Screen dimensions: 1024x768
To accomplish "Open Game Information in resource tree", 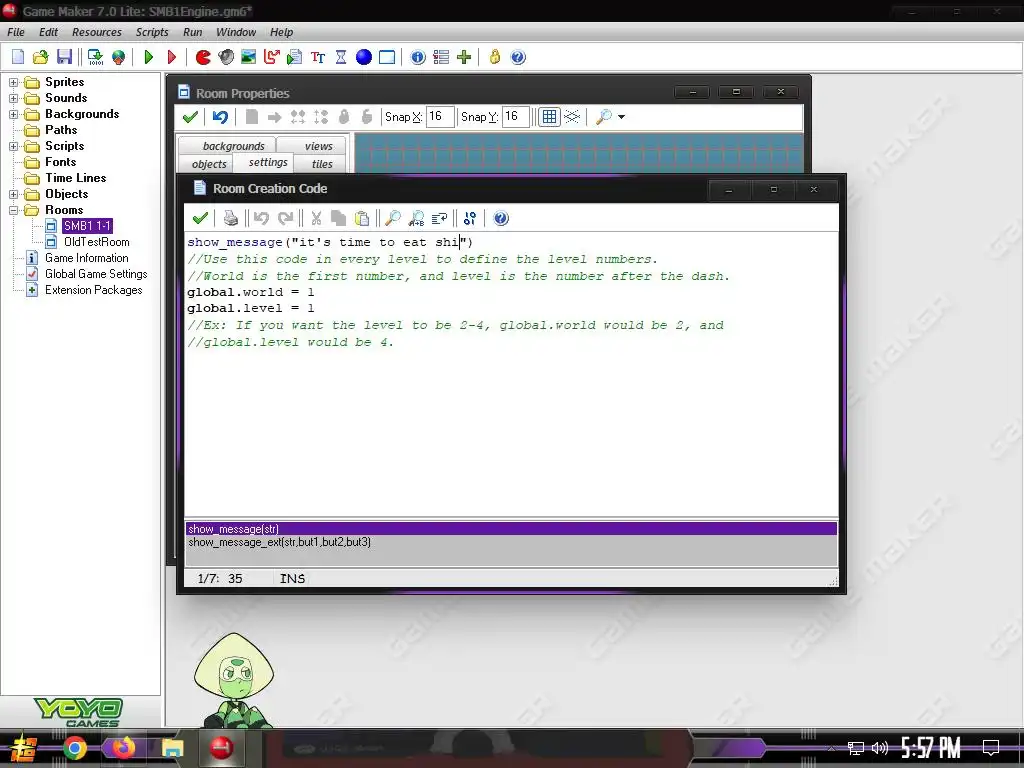I will (x=87, y=258).
